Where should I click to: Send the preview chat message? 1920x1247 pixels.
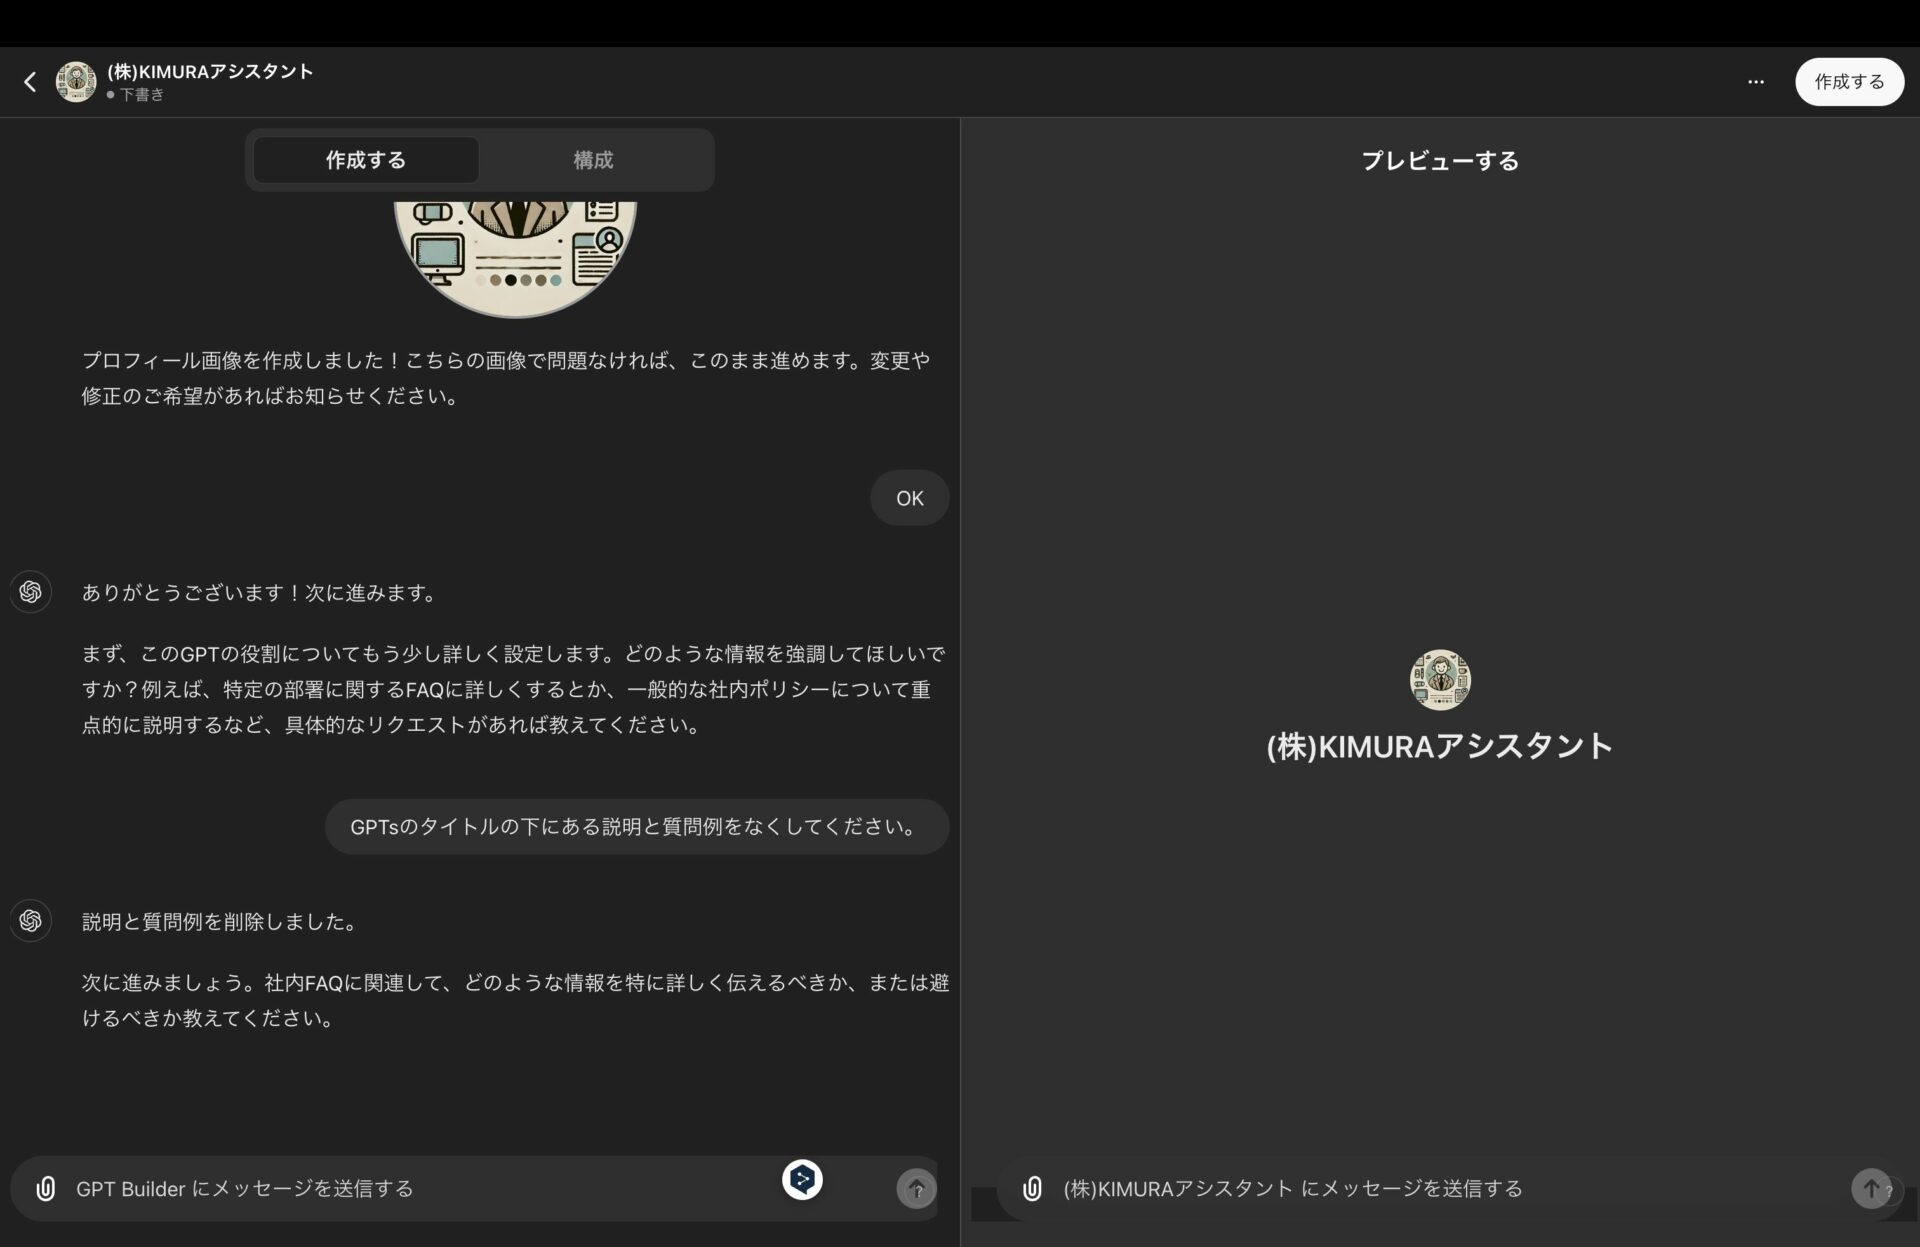[x=1871, y=1189]
